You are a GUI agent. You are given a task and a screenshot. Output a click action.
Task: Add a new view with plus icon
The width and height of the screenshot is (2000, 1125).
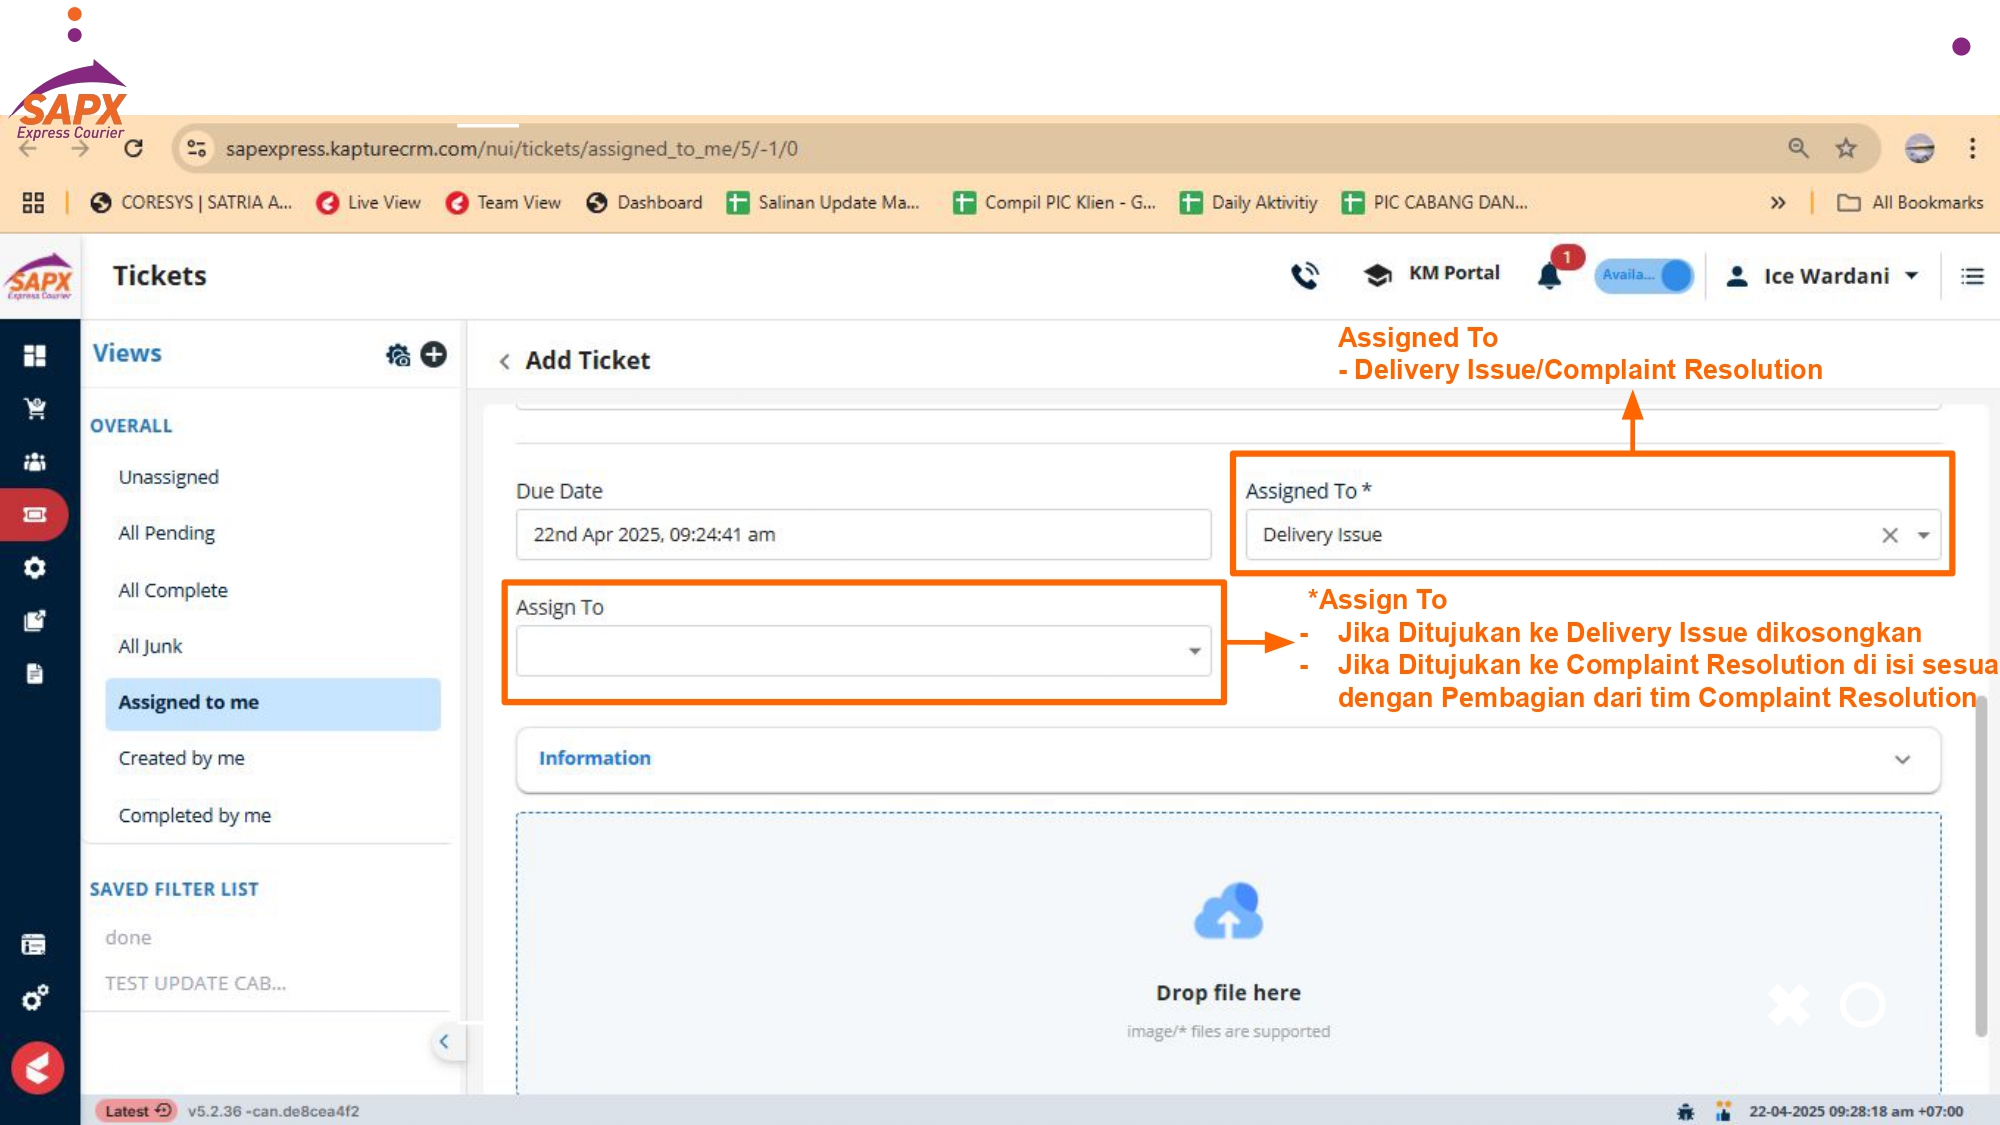coord(434,354)
